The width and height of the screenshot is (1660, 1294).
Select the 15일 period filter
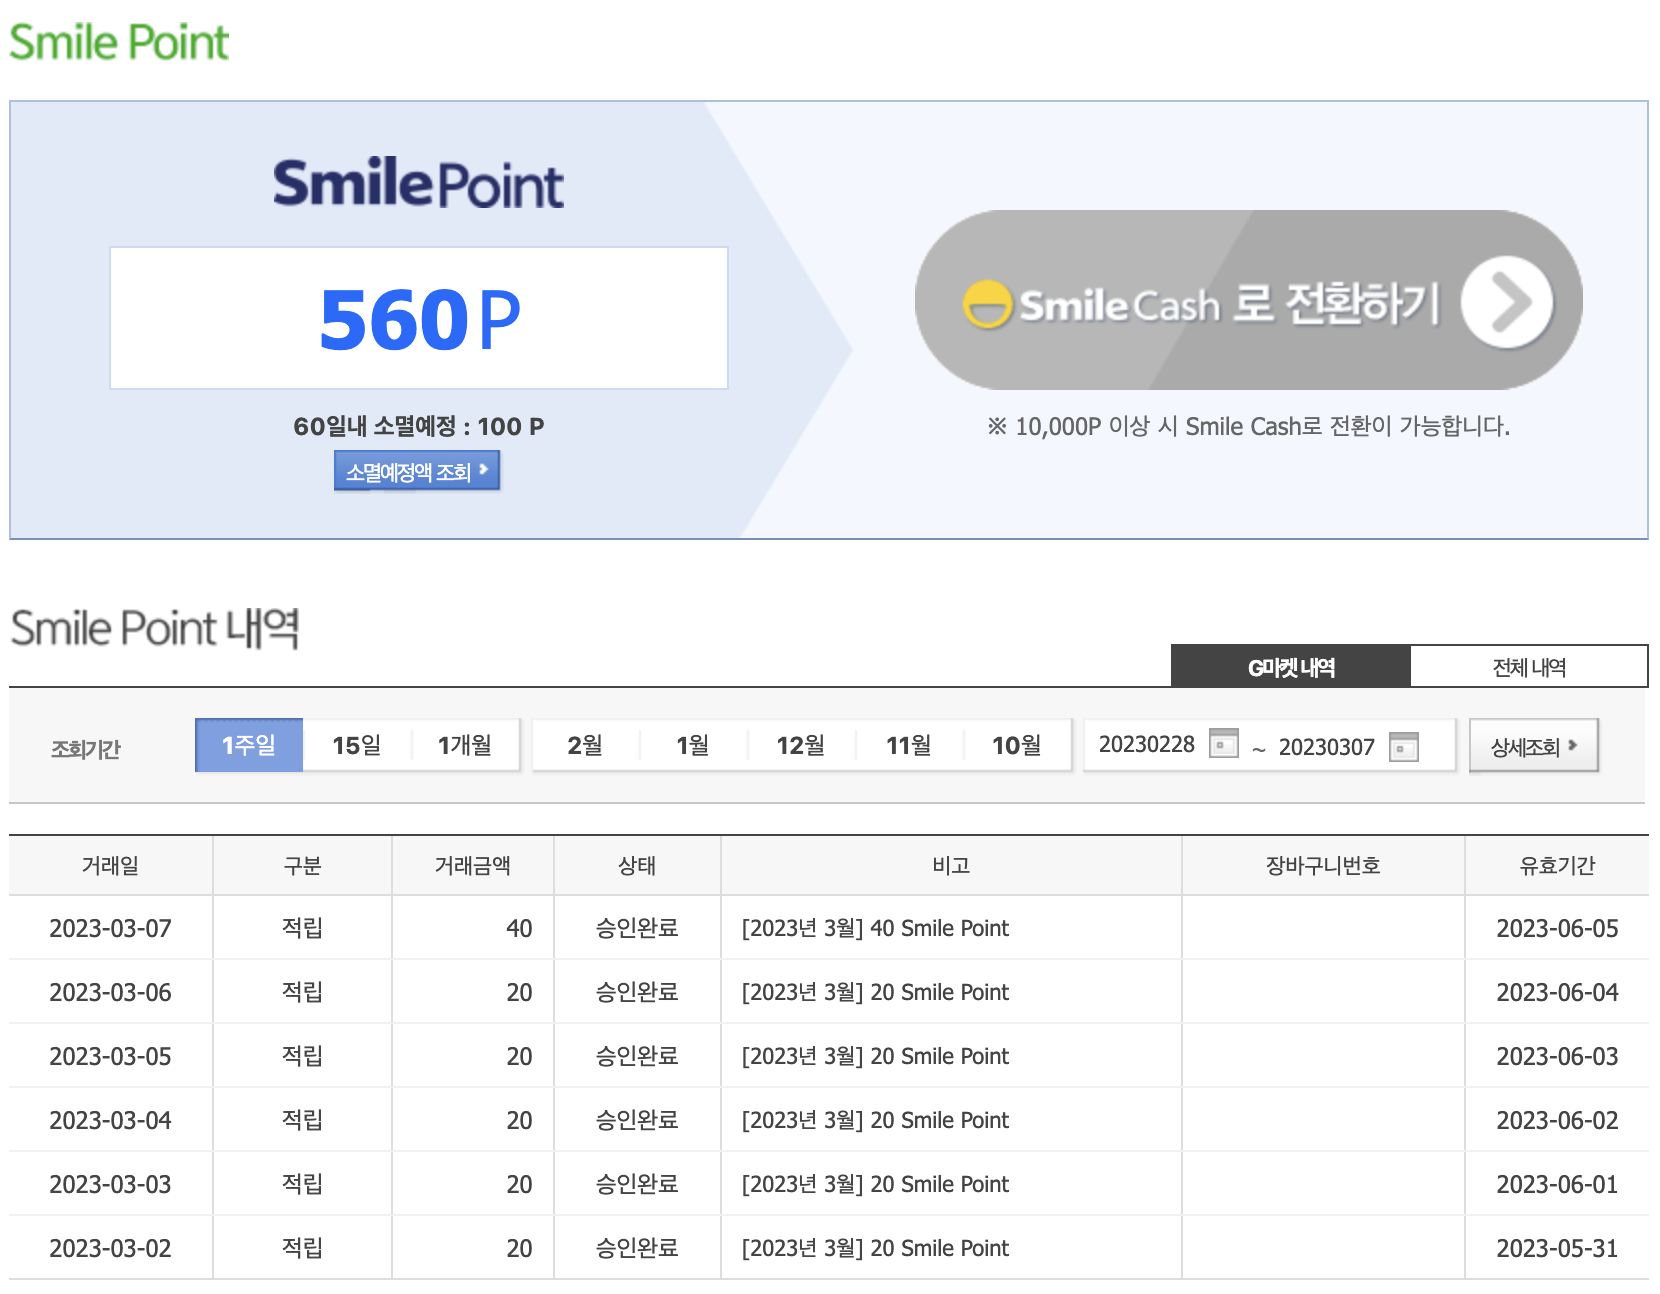[357, 745]
